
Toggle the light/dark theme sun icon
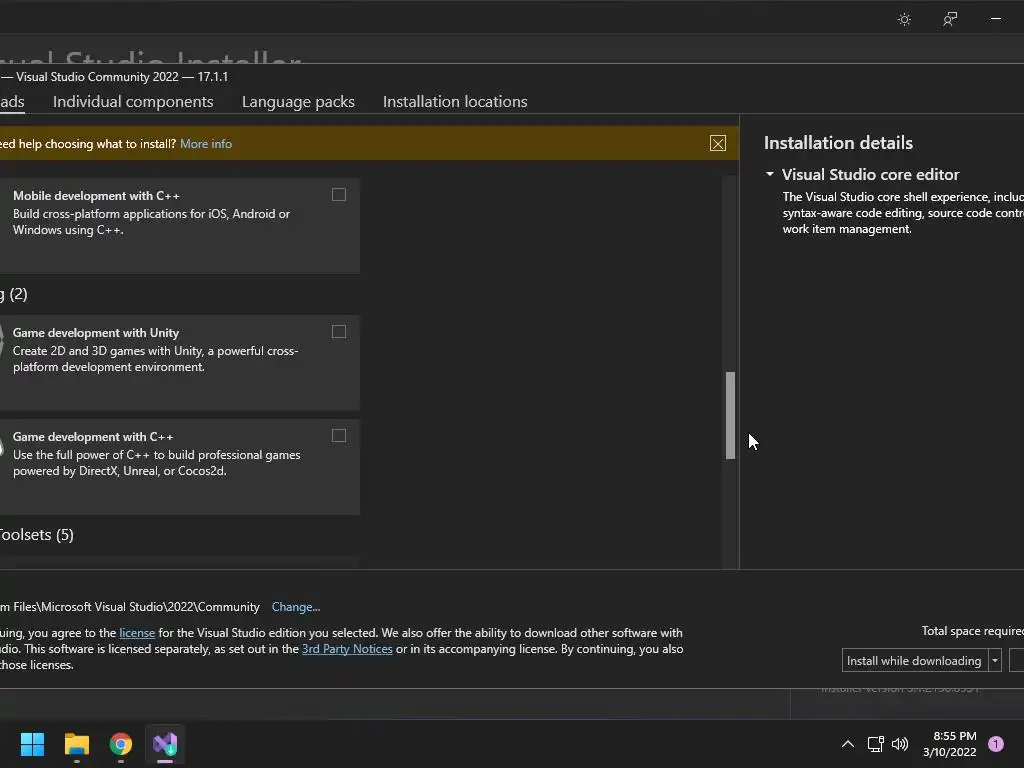pos(904,20)
